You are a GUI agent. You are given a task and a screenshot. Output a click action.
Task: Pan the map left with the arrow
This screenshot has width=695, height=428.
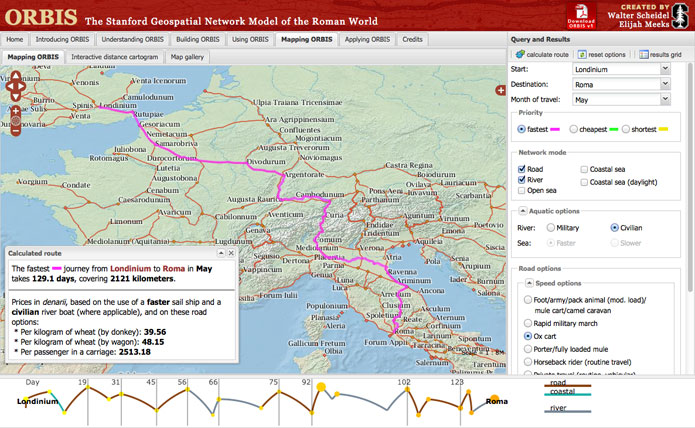(9, 86)
